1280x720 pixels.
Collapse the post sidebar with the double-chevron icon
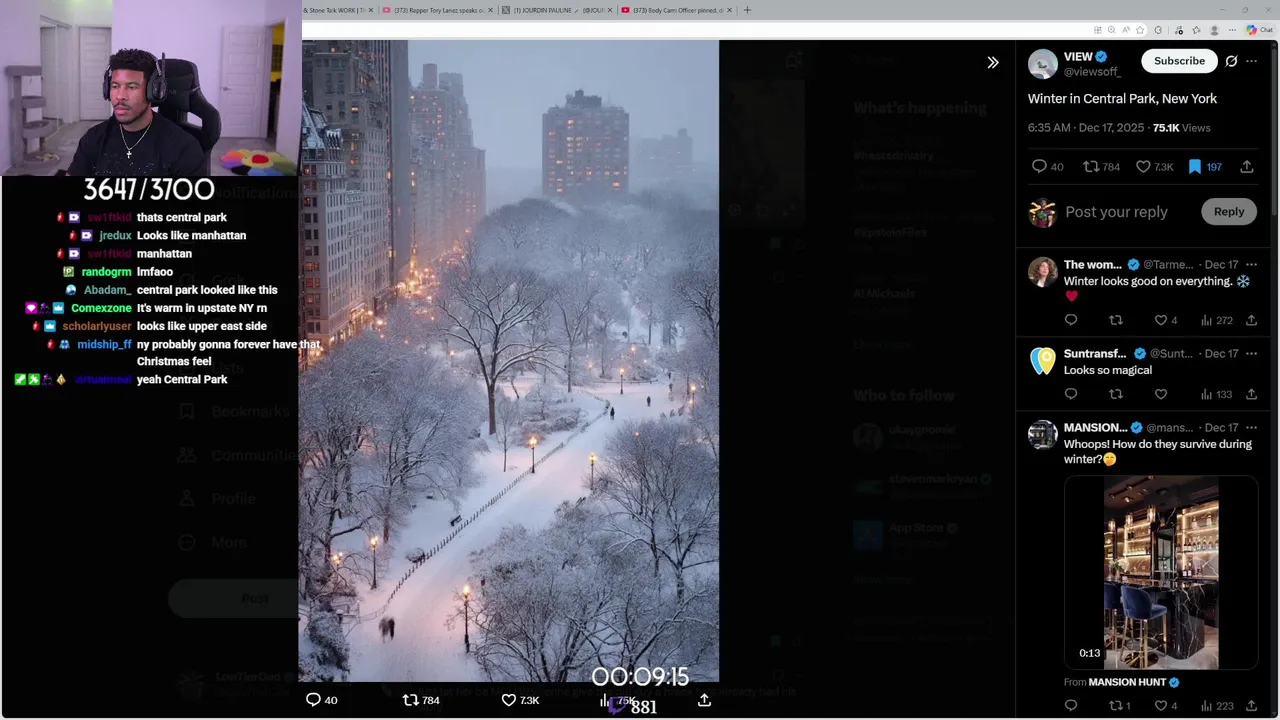pos(993,62)
